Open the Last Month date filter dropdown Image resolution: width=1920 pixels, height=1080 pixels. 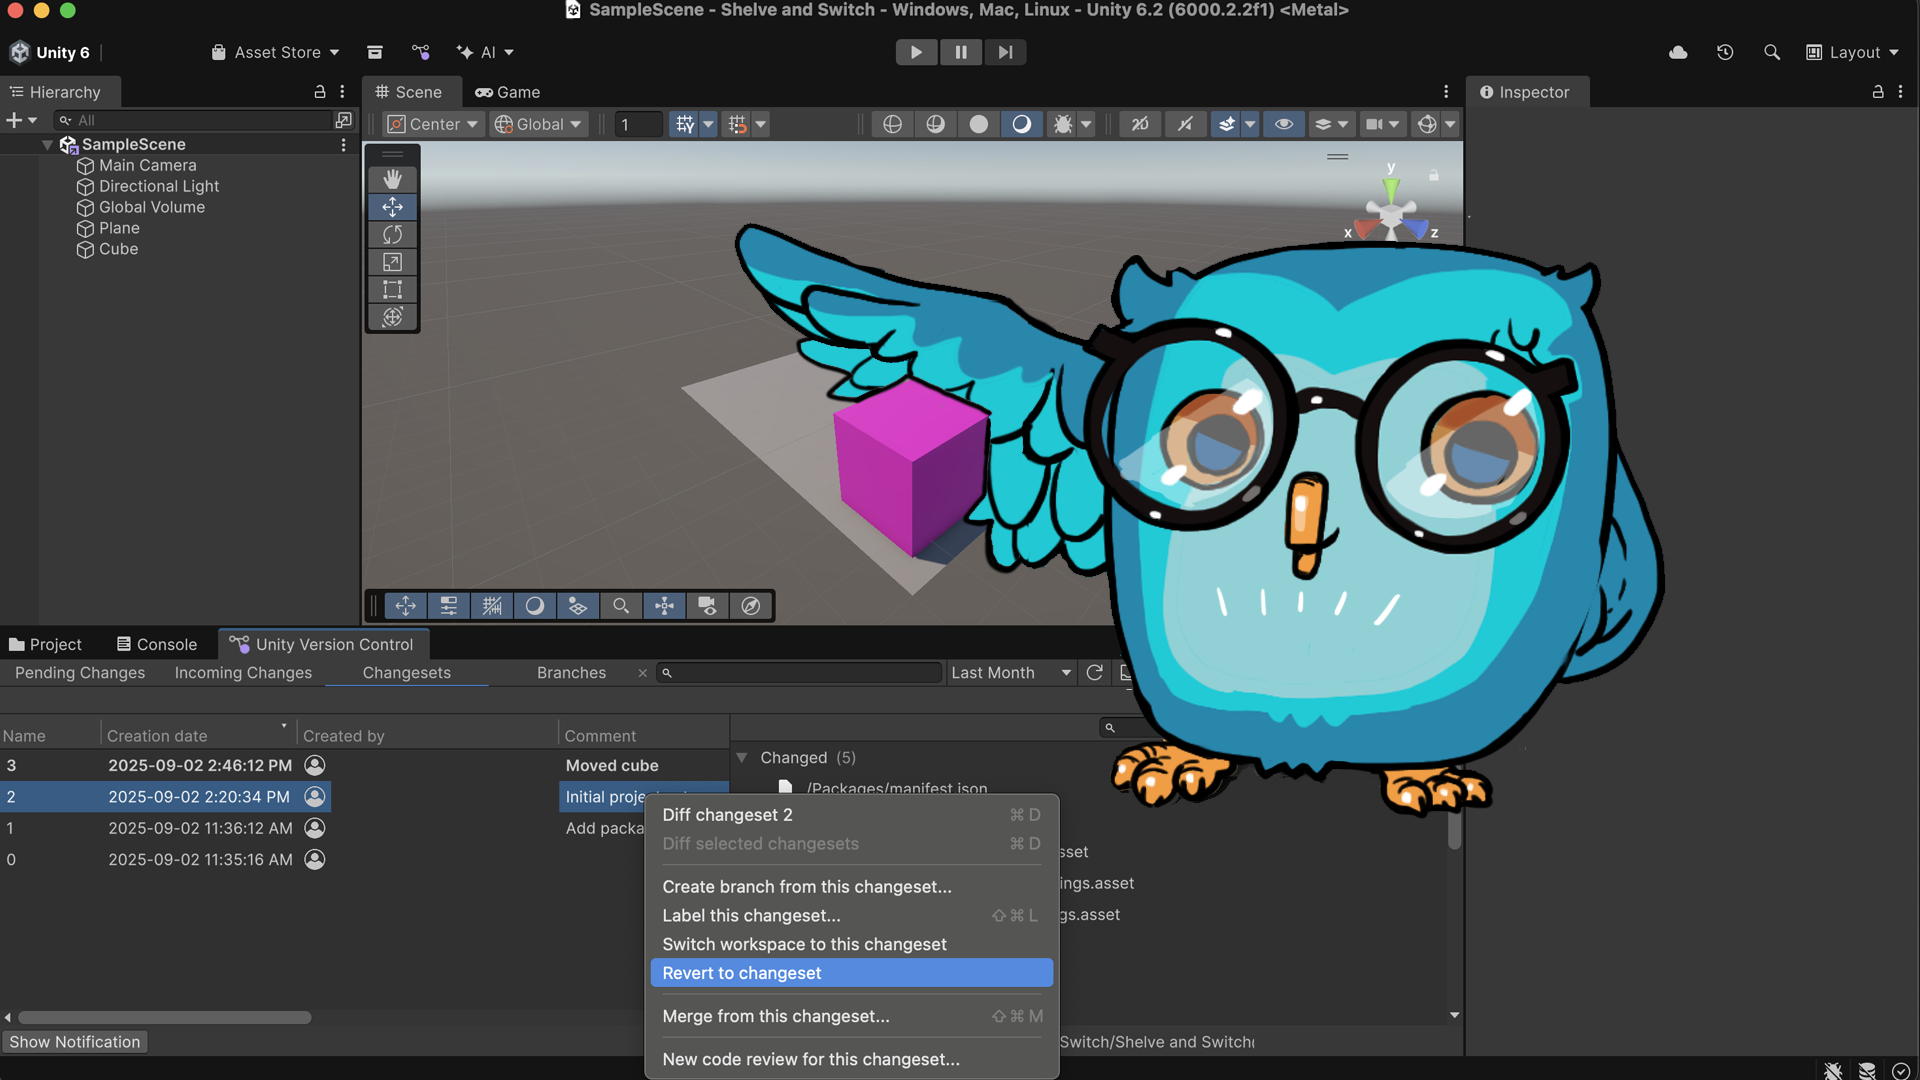click(x=1010, y=673)
